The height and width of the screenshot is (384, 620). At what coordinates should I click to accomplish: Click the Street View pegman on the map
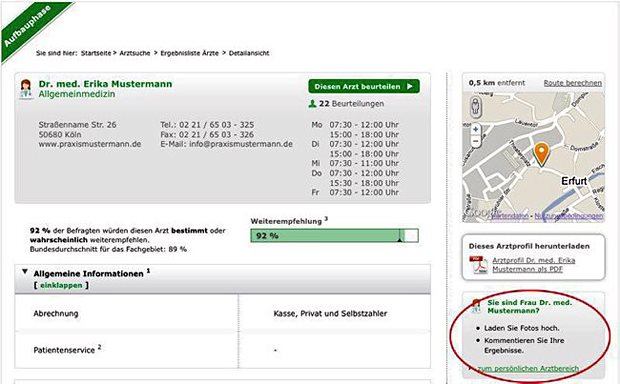pyautogui.click(x=476, y=107)
